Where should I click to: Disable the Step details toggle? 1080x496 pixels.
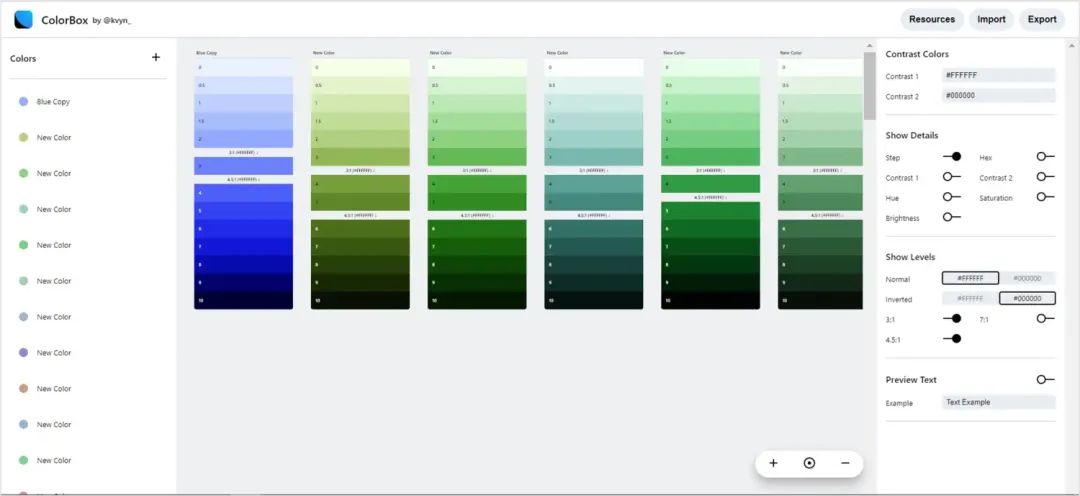(x=952, y=157)
